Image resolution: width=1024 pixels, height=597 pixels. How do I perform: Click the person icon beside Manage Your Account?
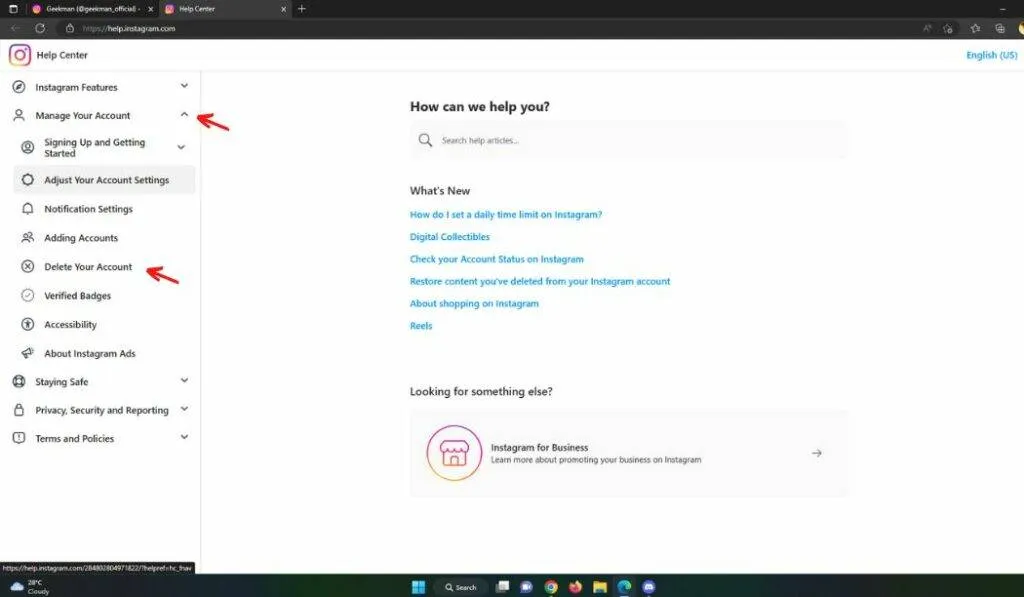click(19, 116)
